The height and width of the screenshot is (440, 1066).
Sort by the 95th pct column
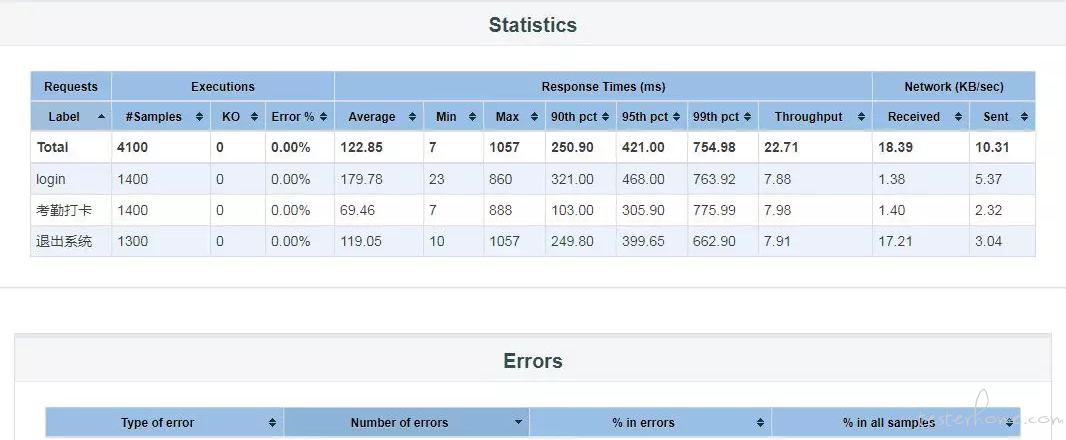tap(652, 116)
